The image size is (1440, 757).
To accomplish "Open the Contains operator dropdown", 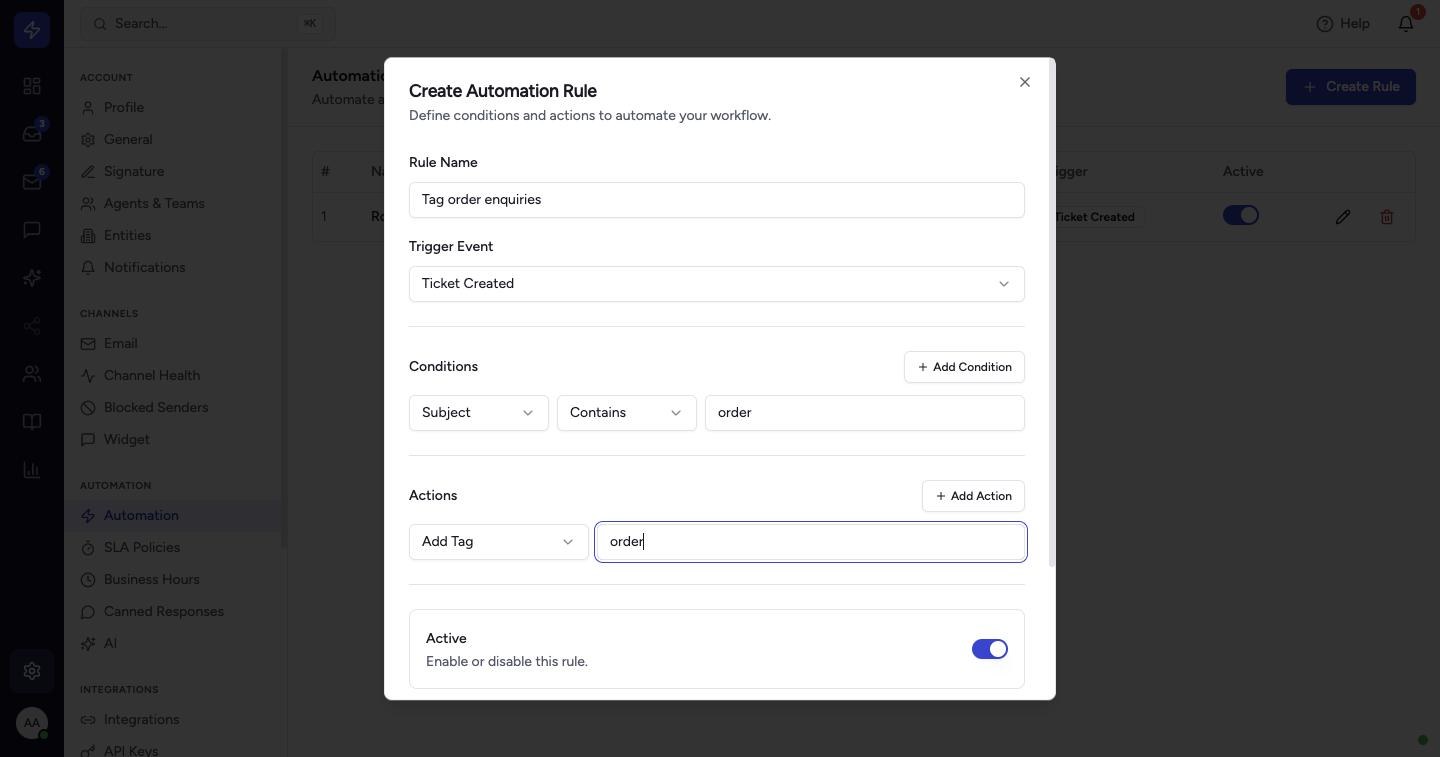I will pos(627,413).
